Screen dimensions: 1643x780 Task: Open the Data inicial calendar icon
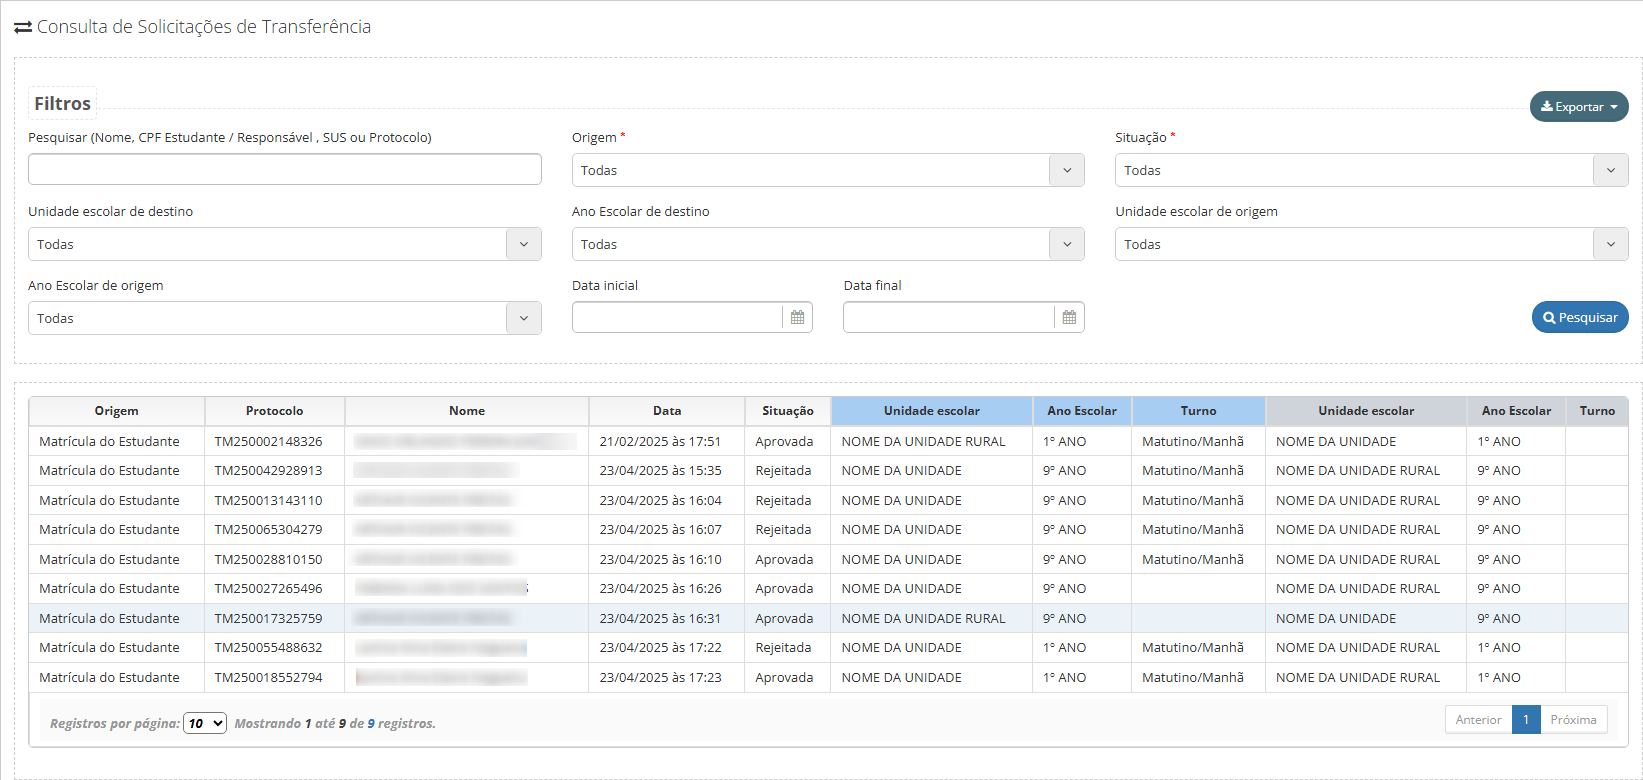797,317
